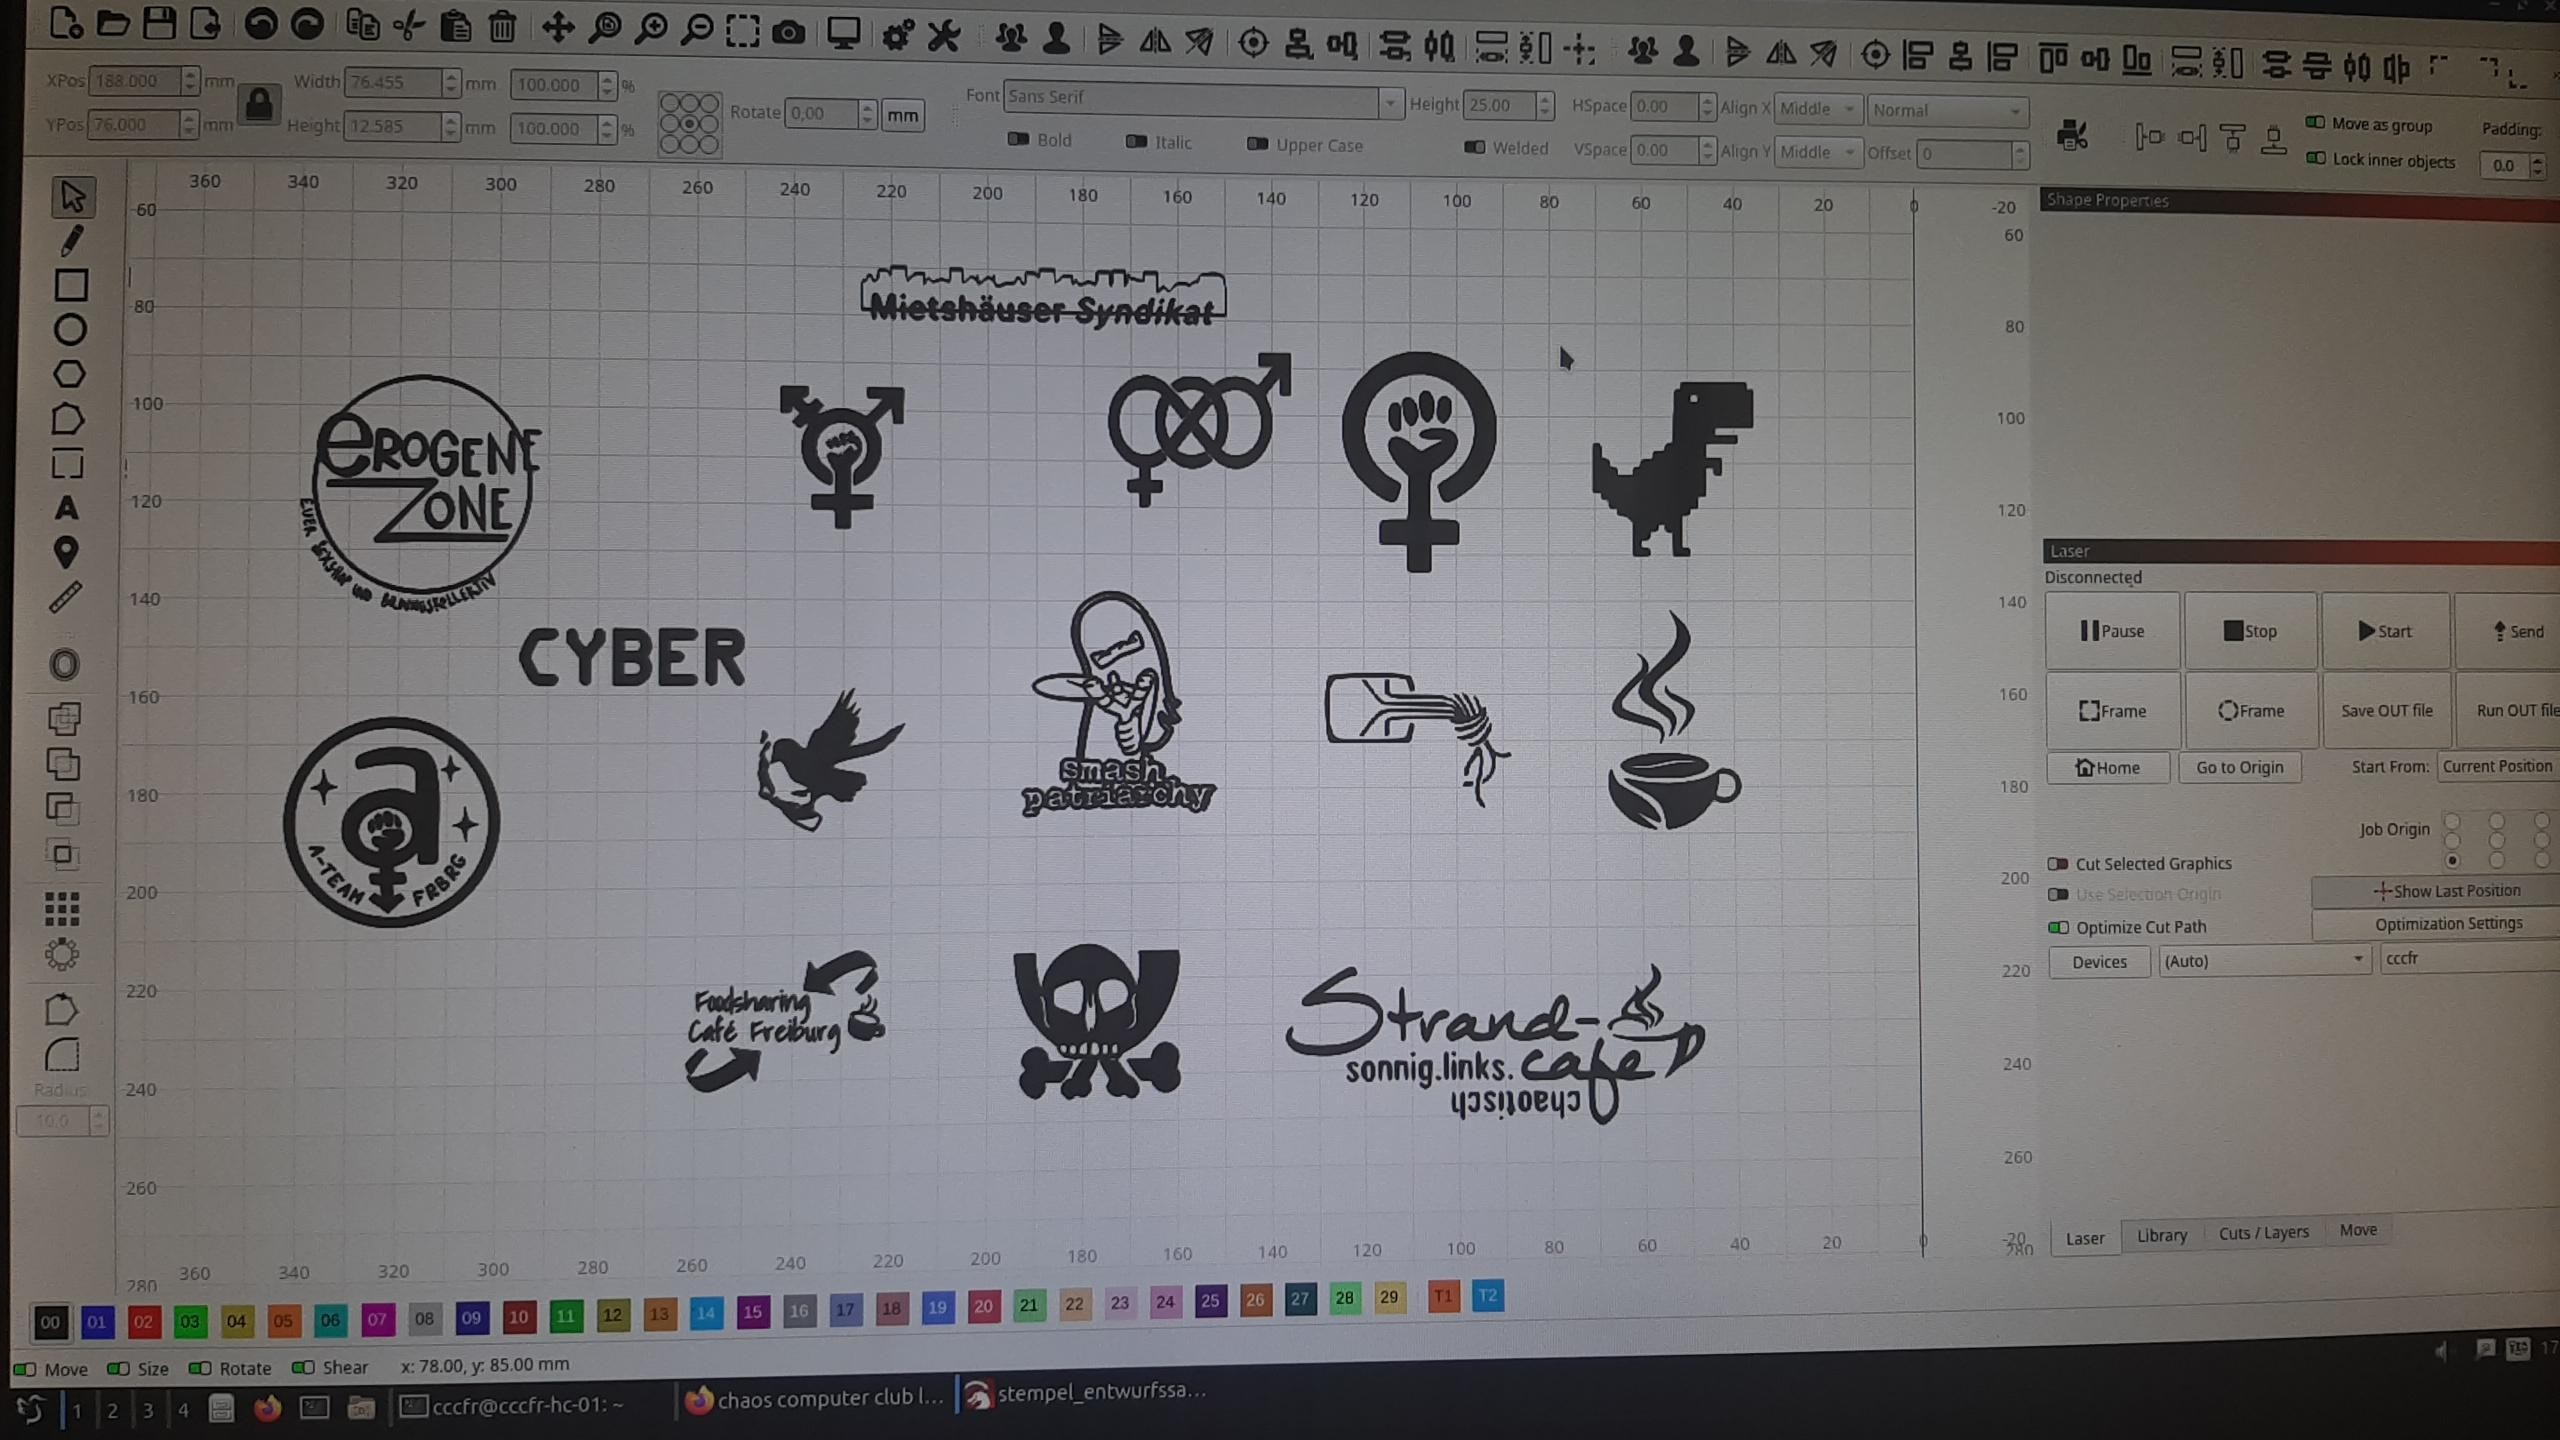Click the Radius tool icon
Image resolution: width=2560 pixels, height=1440 pixels.
point(61,1055)
